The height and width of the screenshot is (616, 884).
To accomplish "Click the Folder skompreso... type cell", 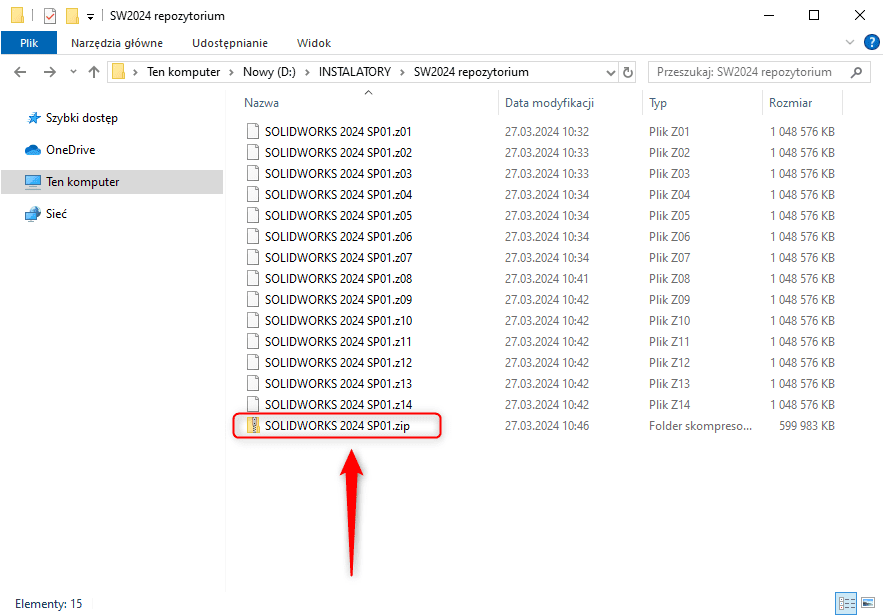I will point(700,426).
